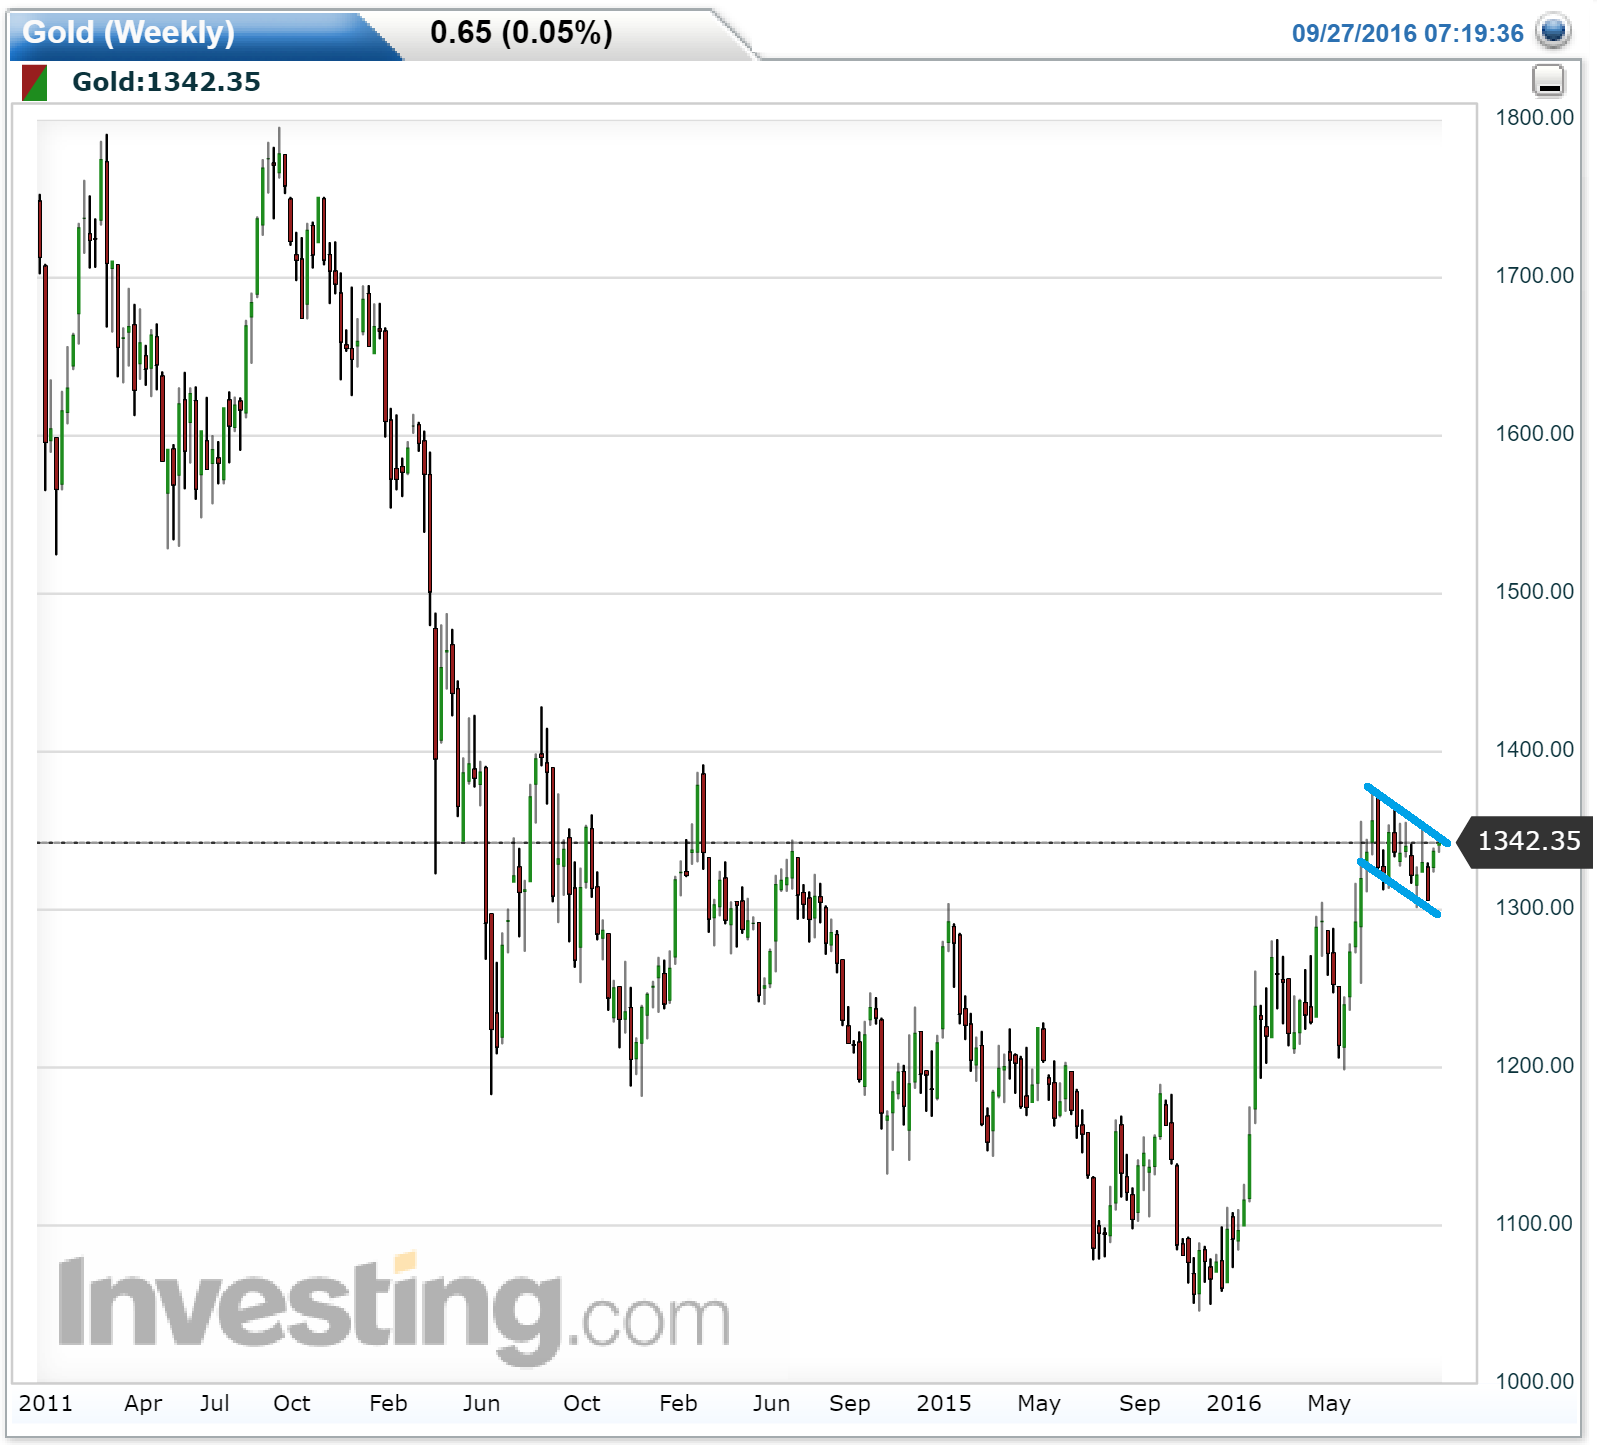Click the red-green Gold legend icon
The height and width of the screenshot is (1446, 1597).
34,82
